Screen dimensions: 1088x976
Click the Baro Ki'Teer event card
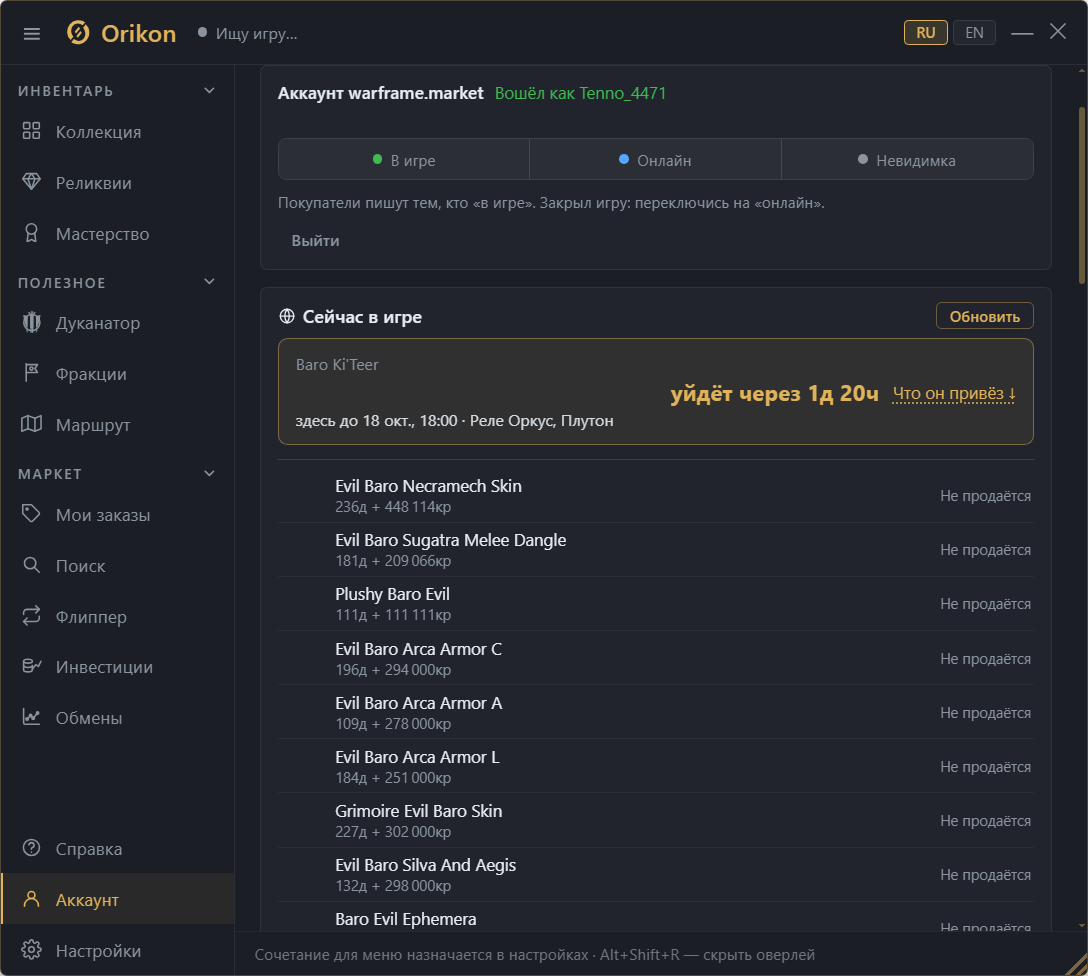655,391
